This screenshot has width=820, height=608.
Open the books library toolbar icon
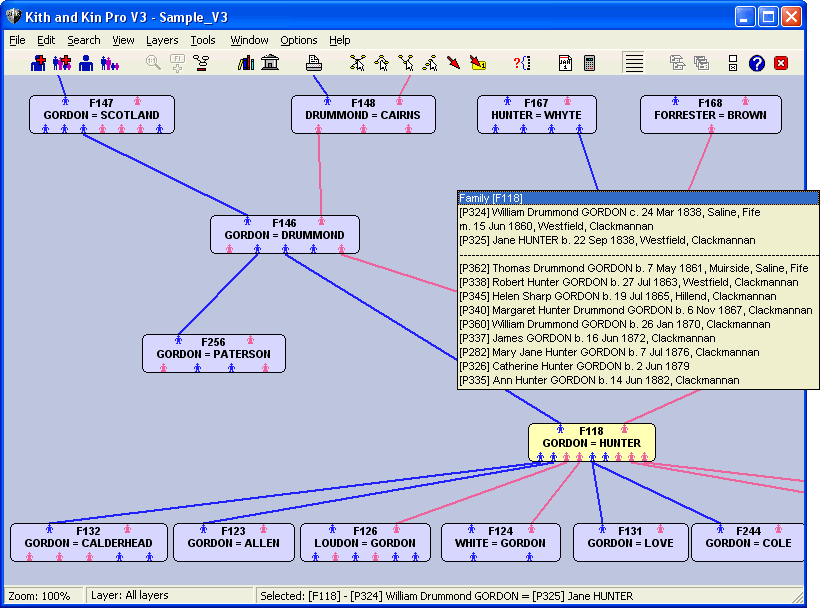pyautogui.click(x=247, y=63)
